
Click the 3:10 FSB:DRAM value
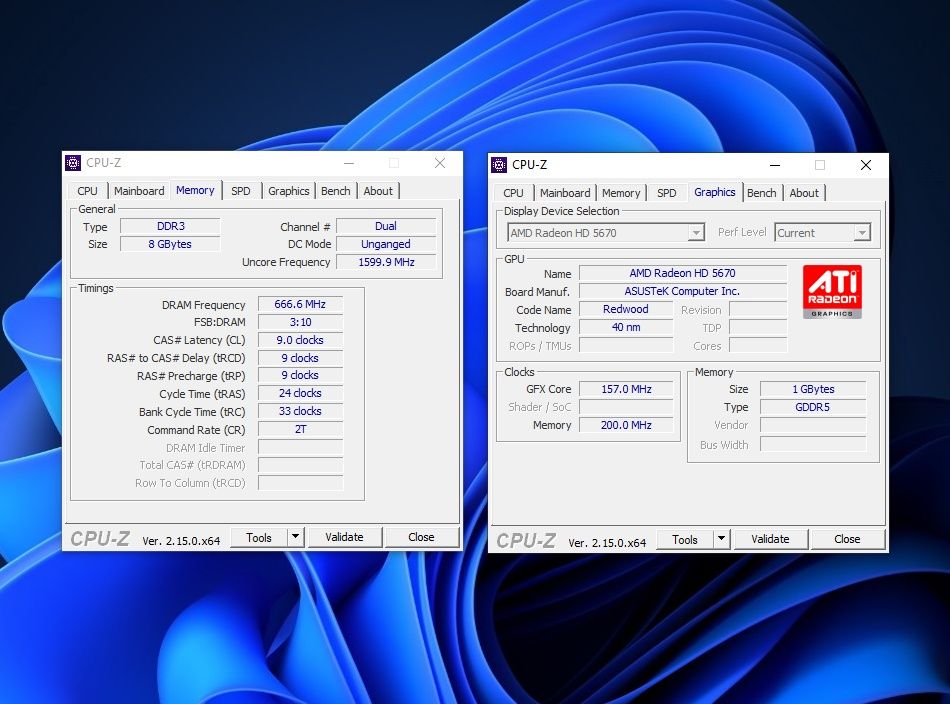pos(301,322)
